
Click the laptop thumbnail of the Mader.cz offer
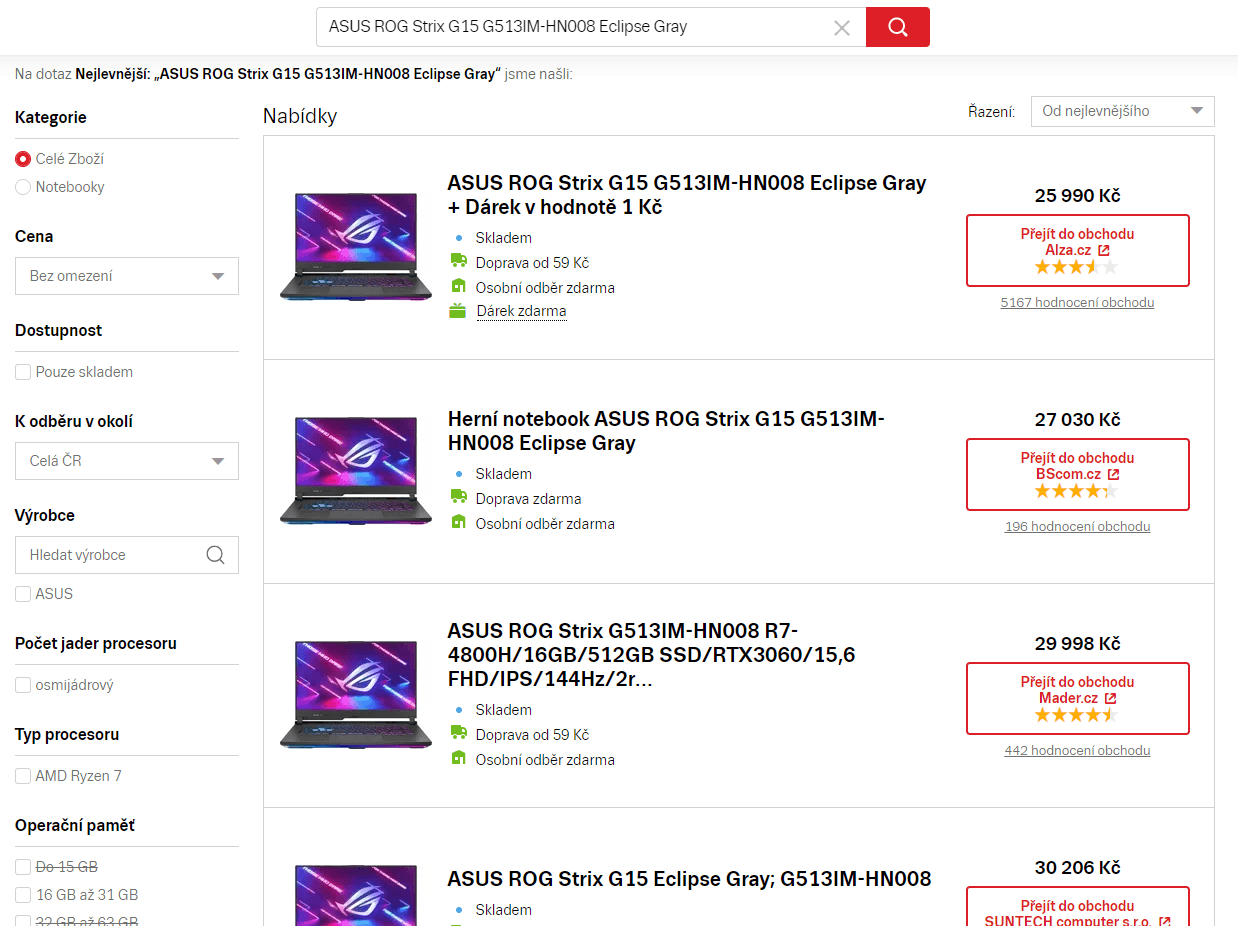356,695
